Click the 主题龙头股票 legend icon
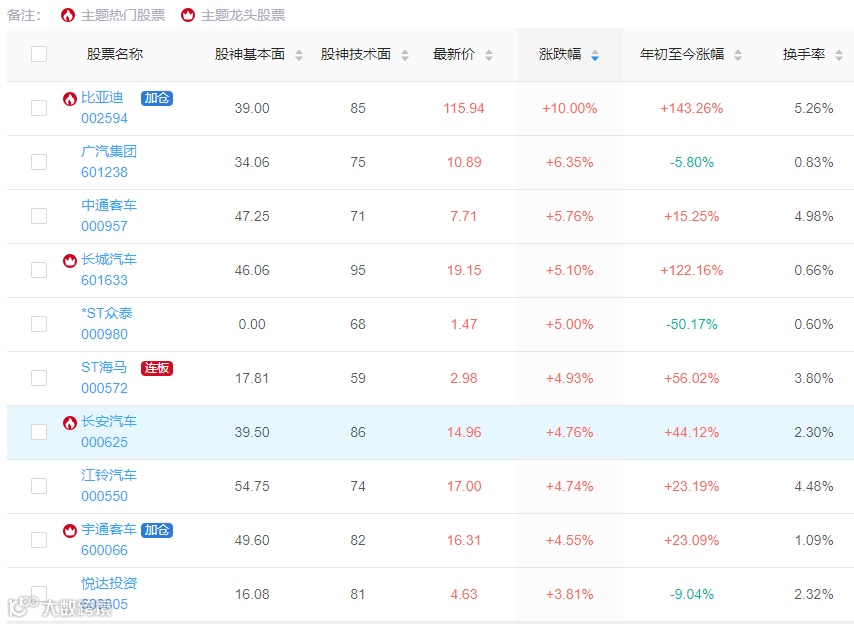Viewport: 854px width, 624px height. coord(188,15)
